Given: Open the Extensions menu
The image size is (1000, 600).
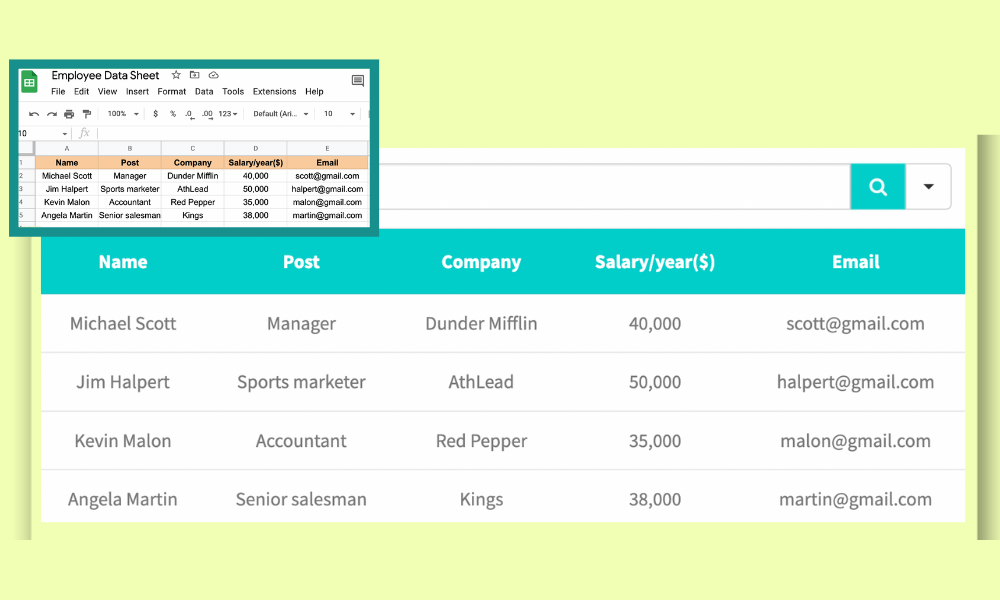Looking at the screenshot, I should (274, 92).
